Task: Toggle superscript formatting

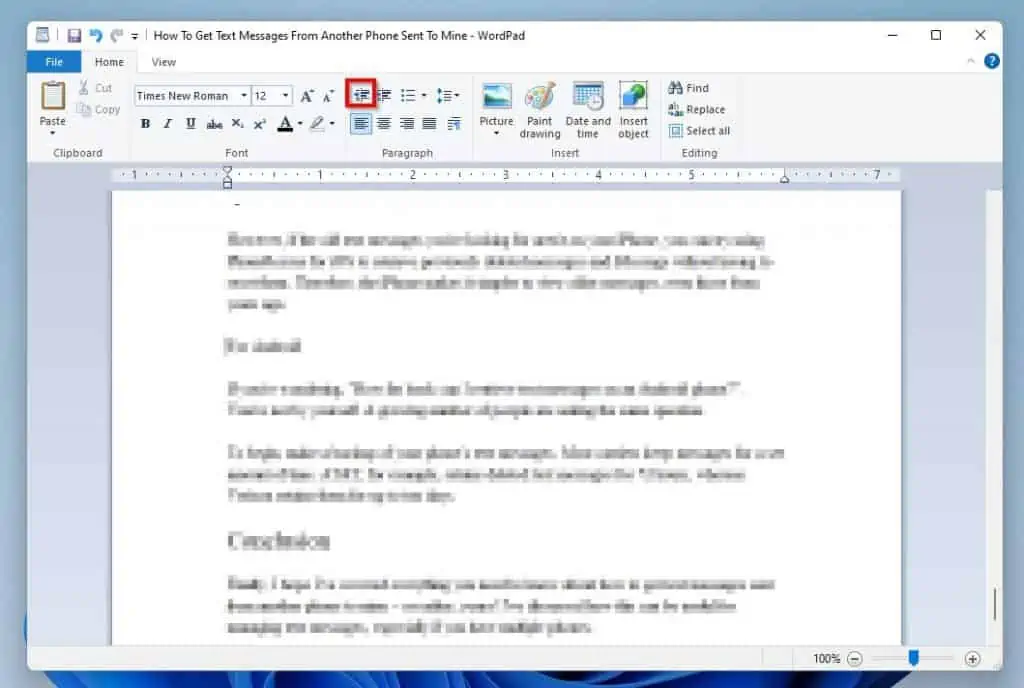Action: (259, 123)
